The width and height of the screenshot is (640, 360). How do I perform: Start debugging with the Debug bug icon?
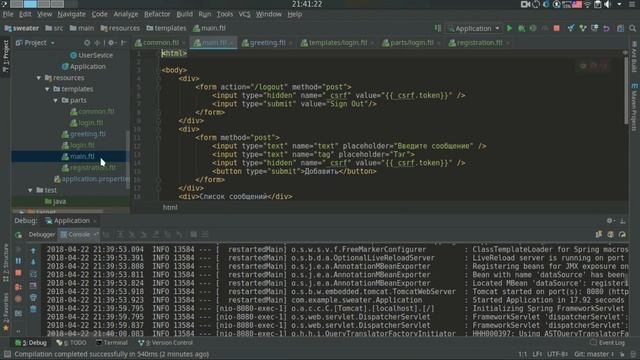(x=521, y=28)
